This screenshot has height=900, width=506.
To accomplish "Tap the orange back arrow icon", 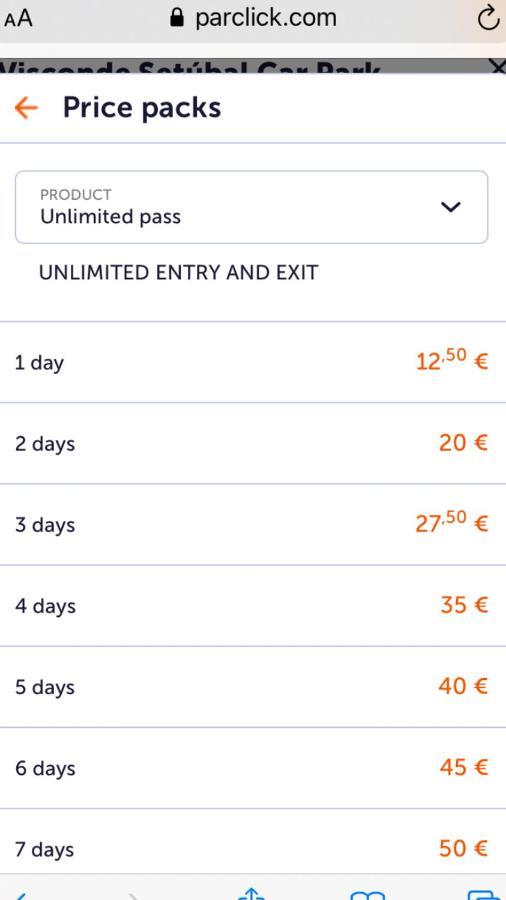I will point(26,107).
